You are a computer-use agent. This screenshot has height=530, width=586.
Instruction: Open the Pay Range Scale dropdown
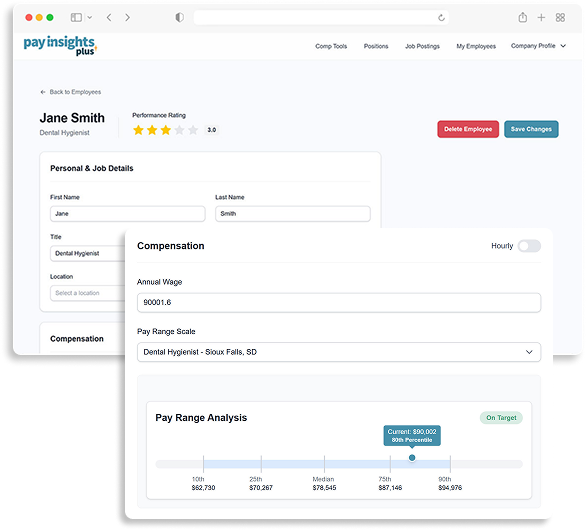pyautogui.click(x=339, y=352)
